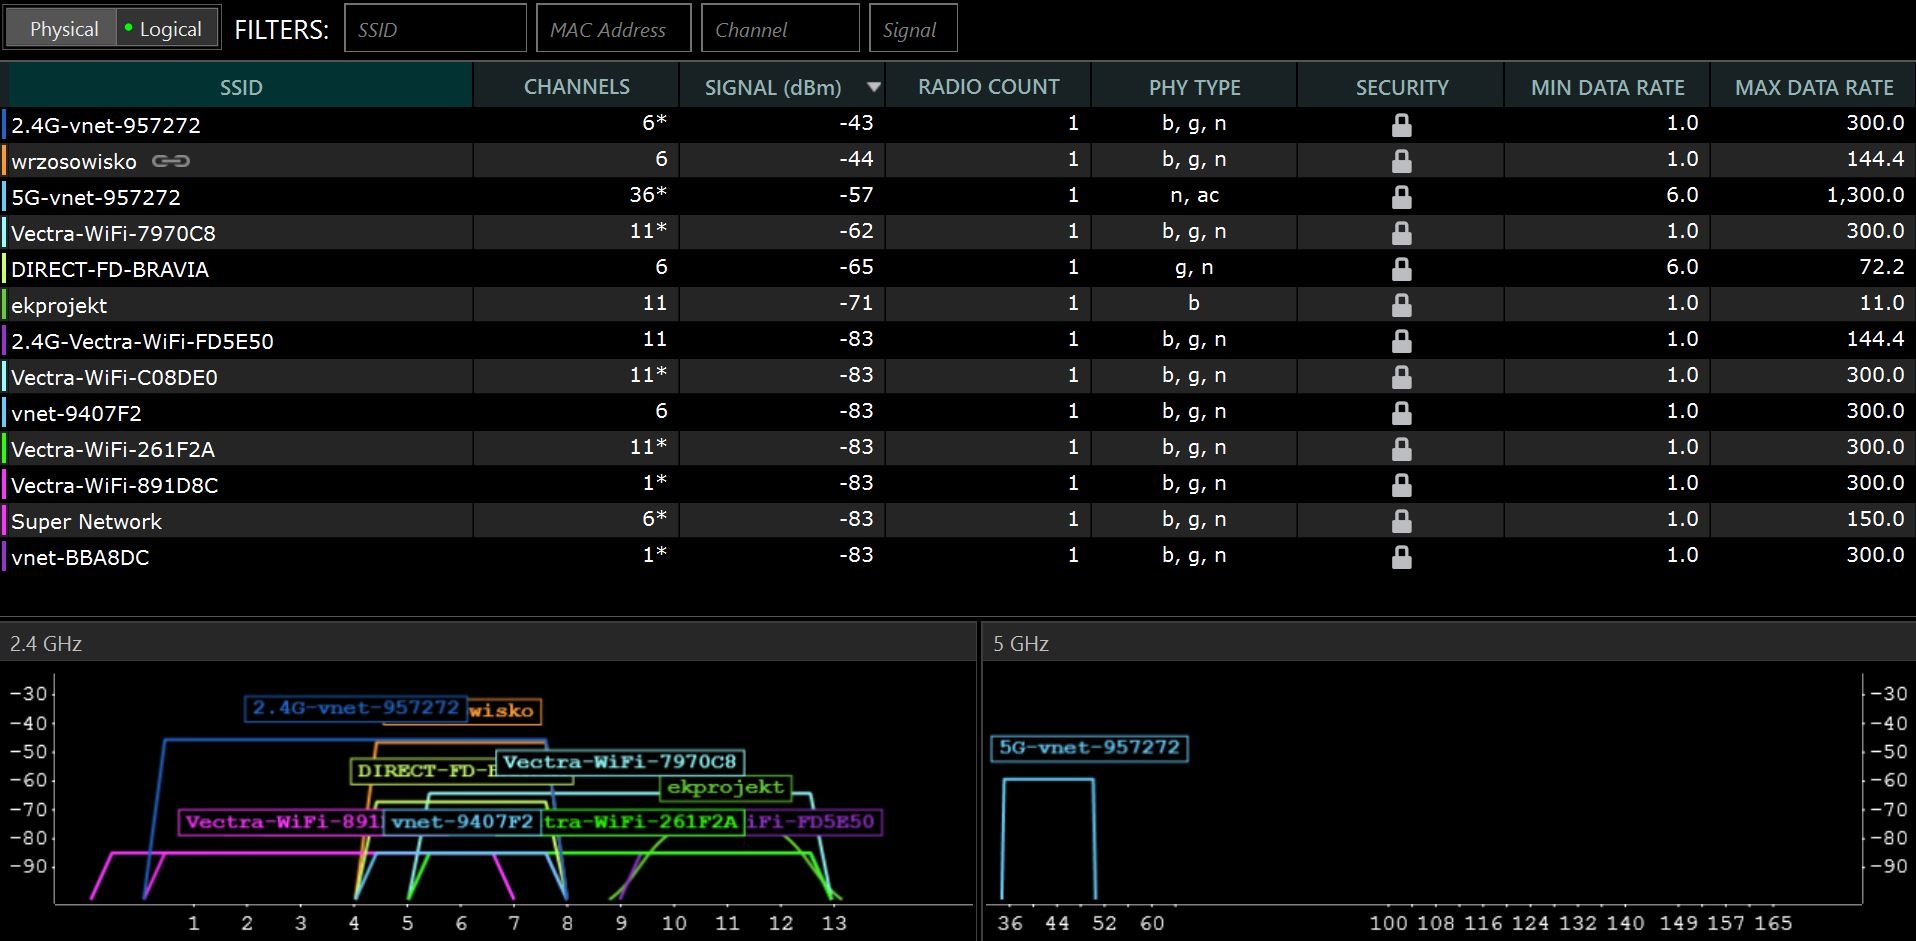Click lock icon for 2.4G-Vectra-WiFi-FD5E50 row

[x=1402, y=341]
